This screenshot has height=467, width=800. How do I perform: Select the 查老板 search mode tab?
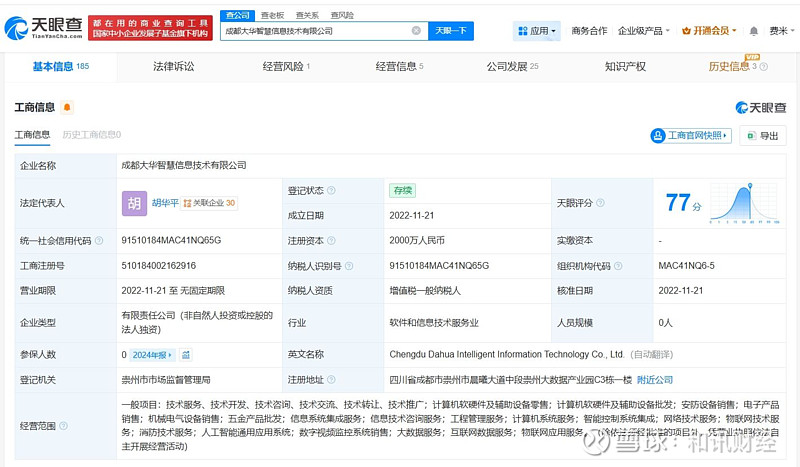click(x=271, y=16)
